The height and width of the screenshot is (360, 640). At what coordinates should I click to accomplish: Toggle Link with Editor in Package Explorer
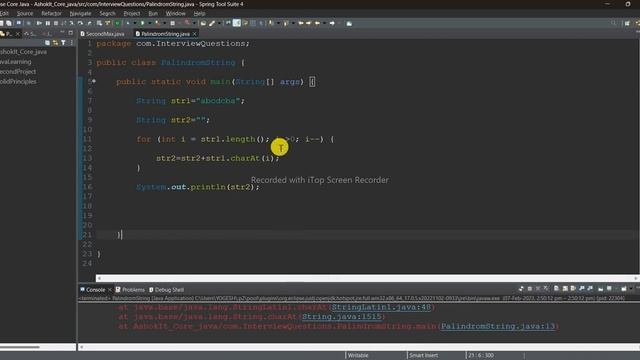tap(55, 42)
